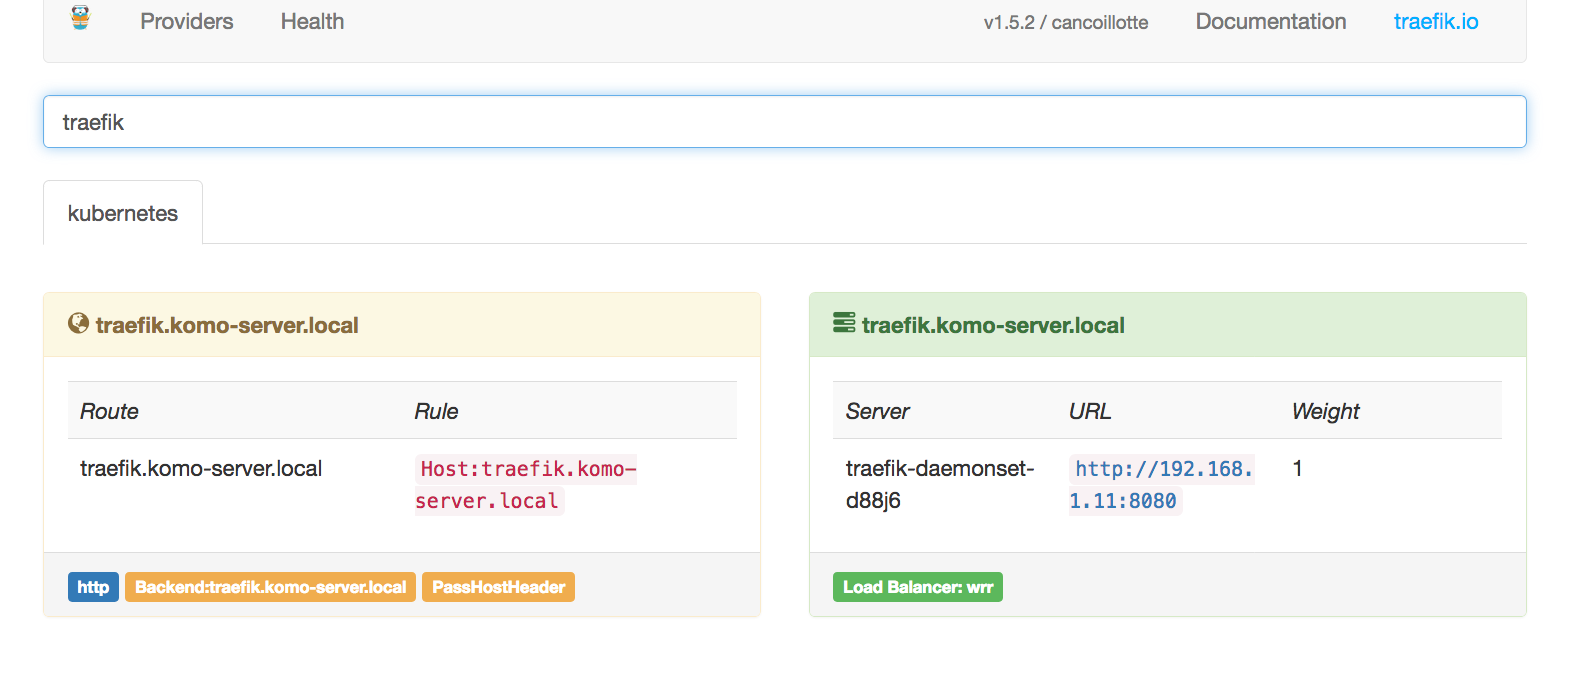This screenshot has height=684, width=1588.
Task: Click the http://192.168.1.11:8080 server URL
Action: 1161,485
